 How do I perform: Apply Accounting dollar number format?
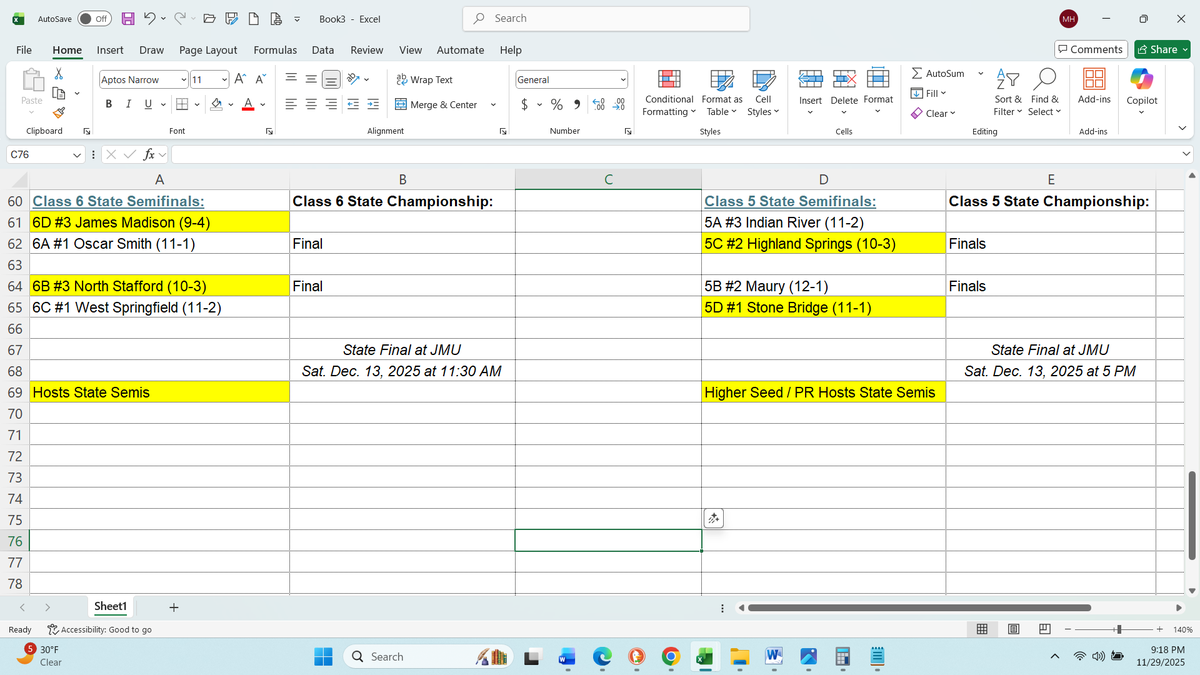pos(526,104)
